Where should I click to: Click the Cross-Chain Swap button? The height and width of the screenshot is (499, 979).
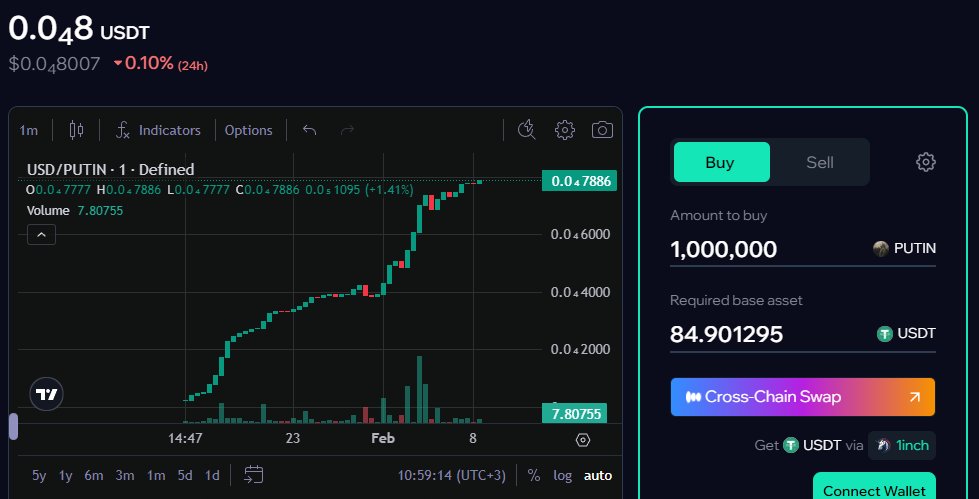pos(803,397)
